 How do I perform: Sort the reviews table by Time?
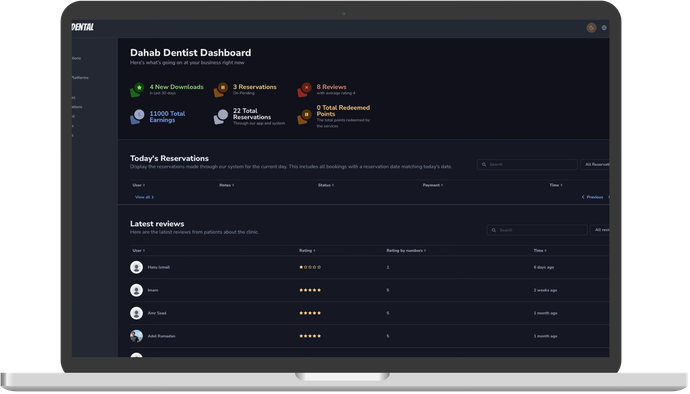(540, 251)
